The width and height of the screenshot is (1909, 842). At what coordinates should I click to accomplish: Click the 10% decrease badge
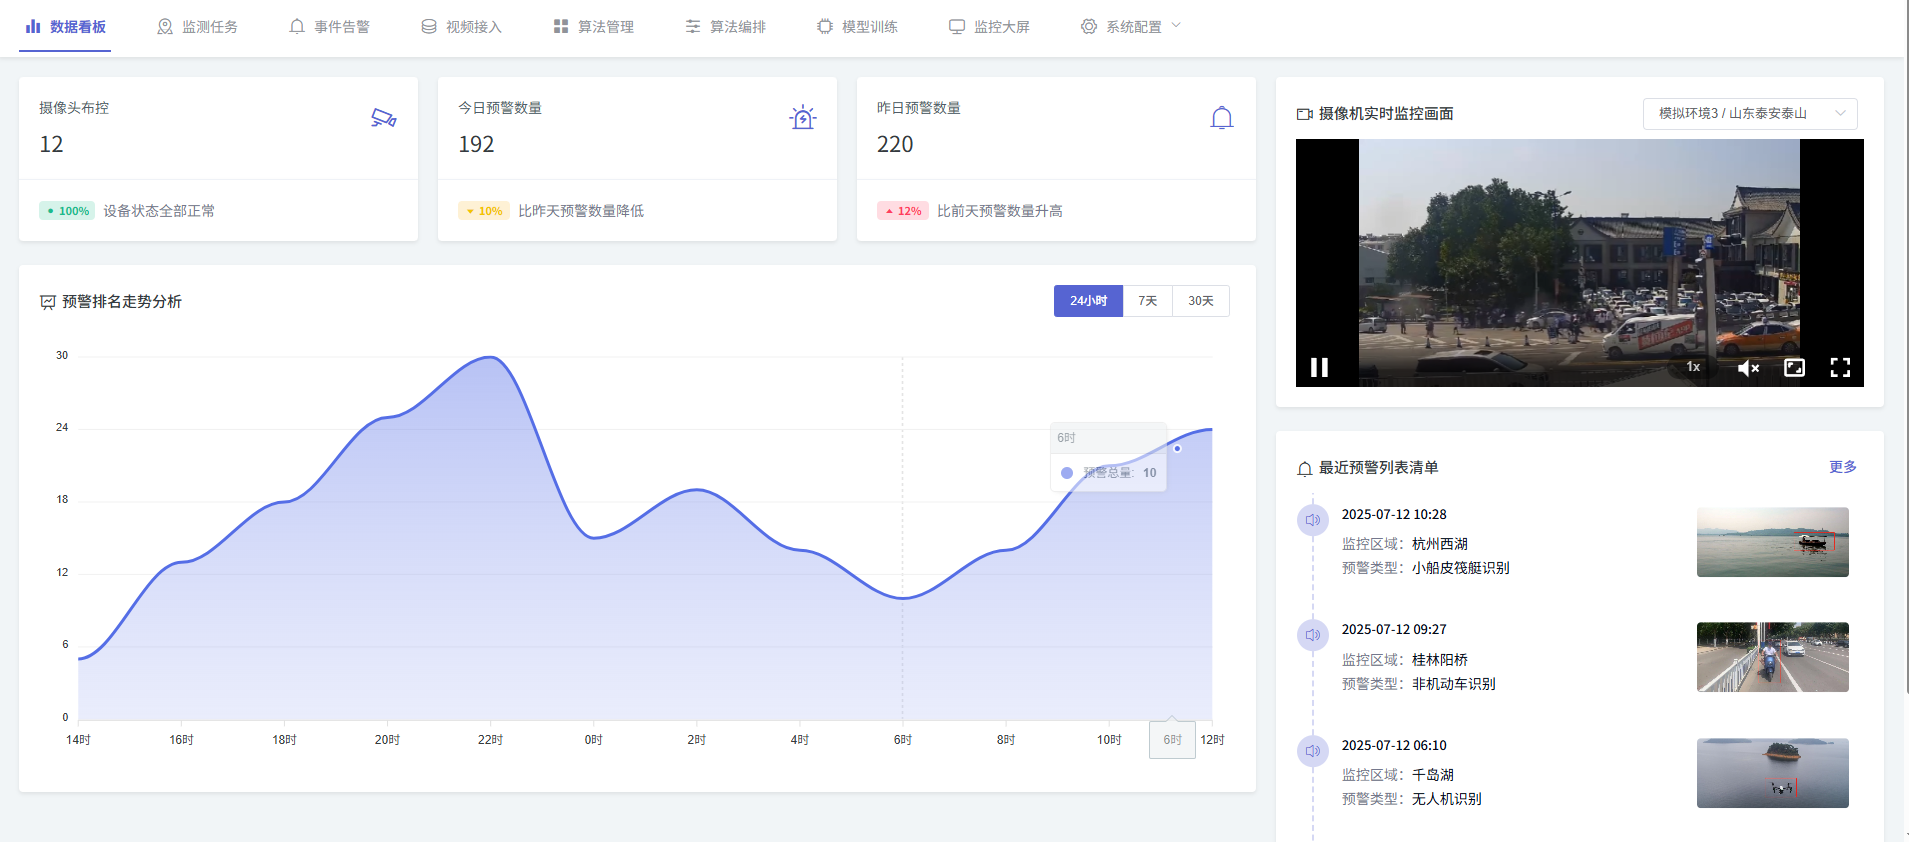coord(484,211)
